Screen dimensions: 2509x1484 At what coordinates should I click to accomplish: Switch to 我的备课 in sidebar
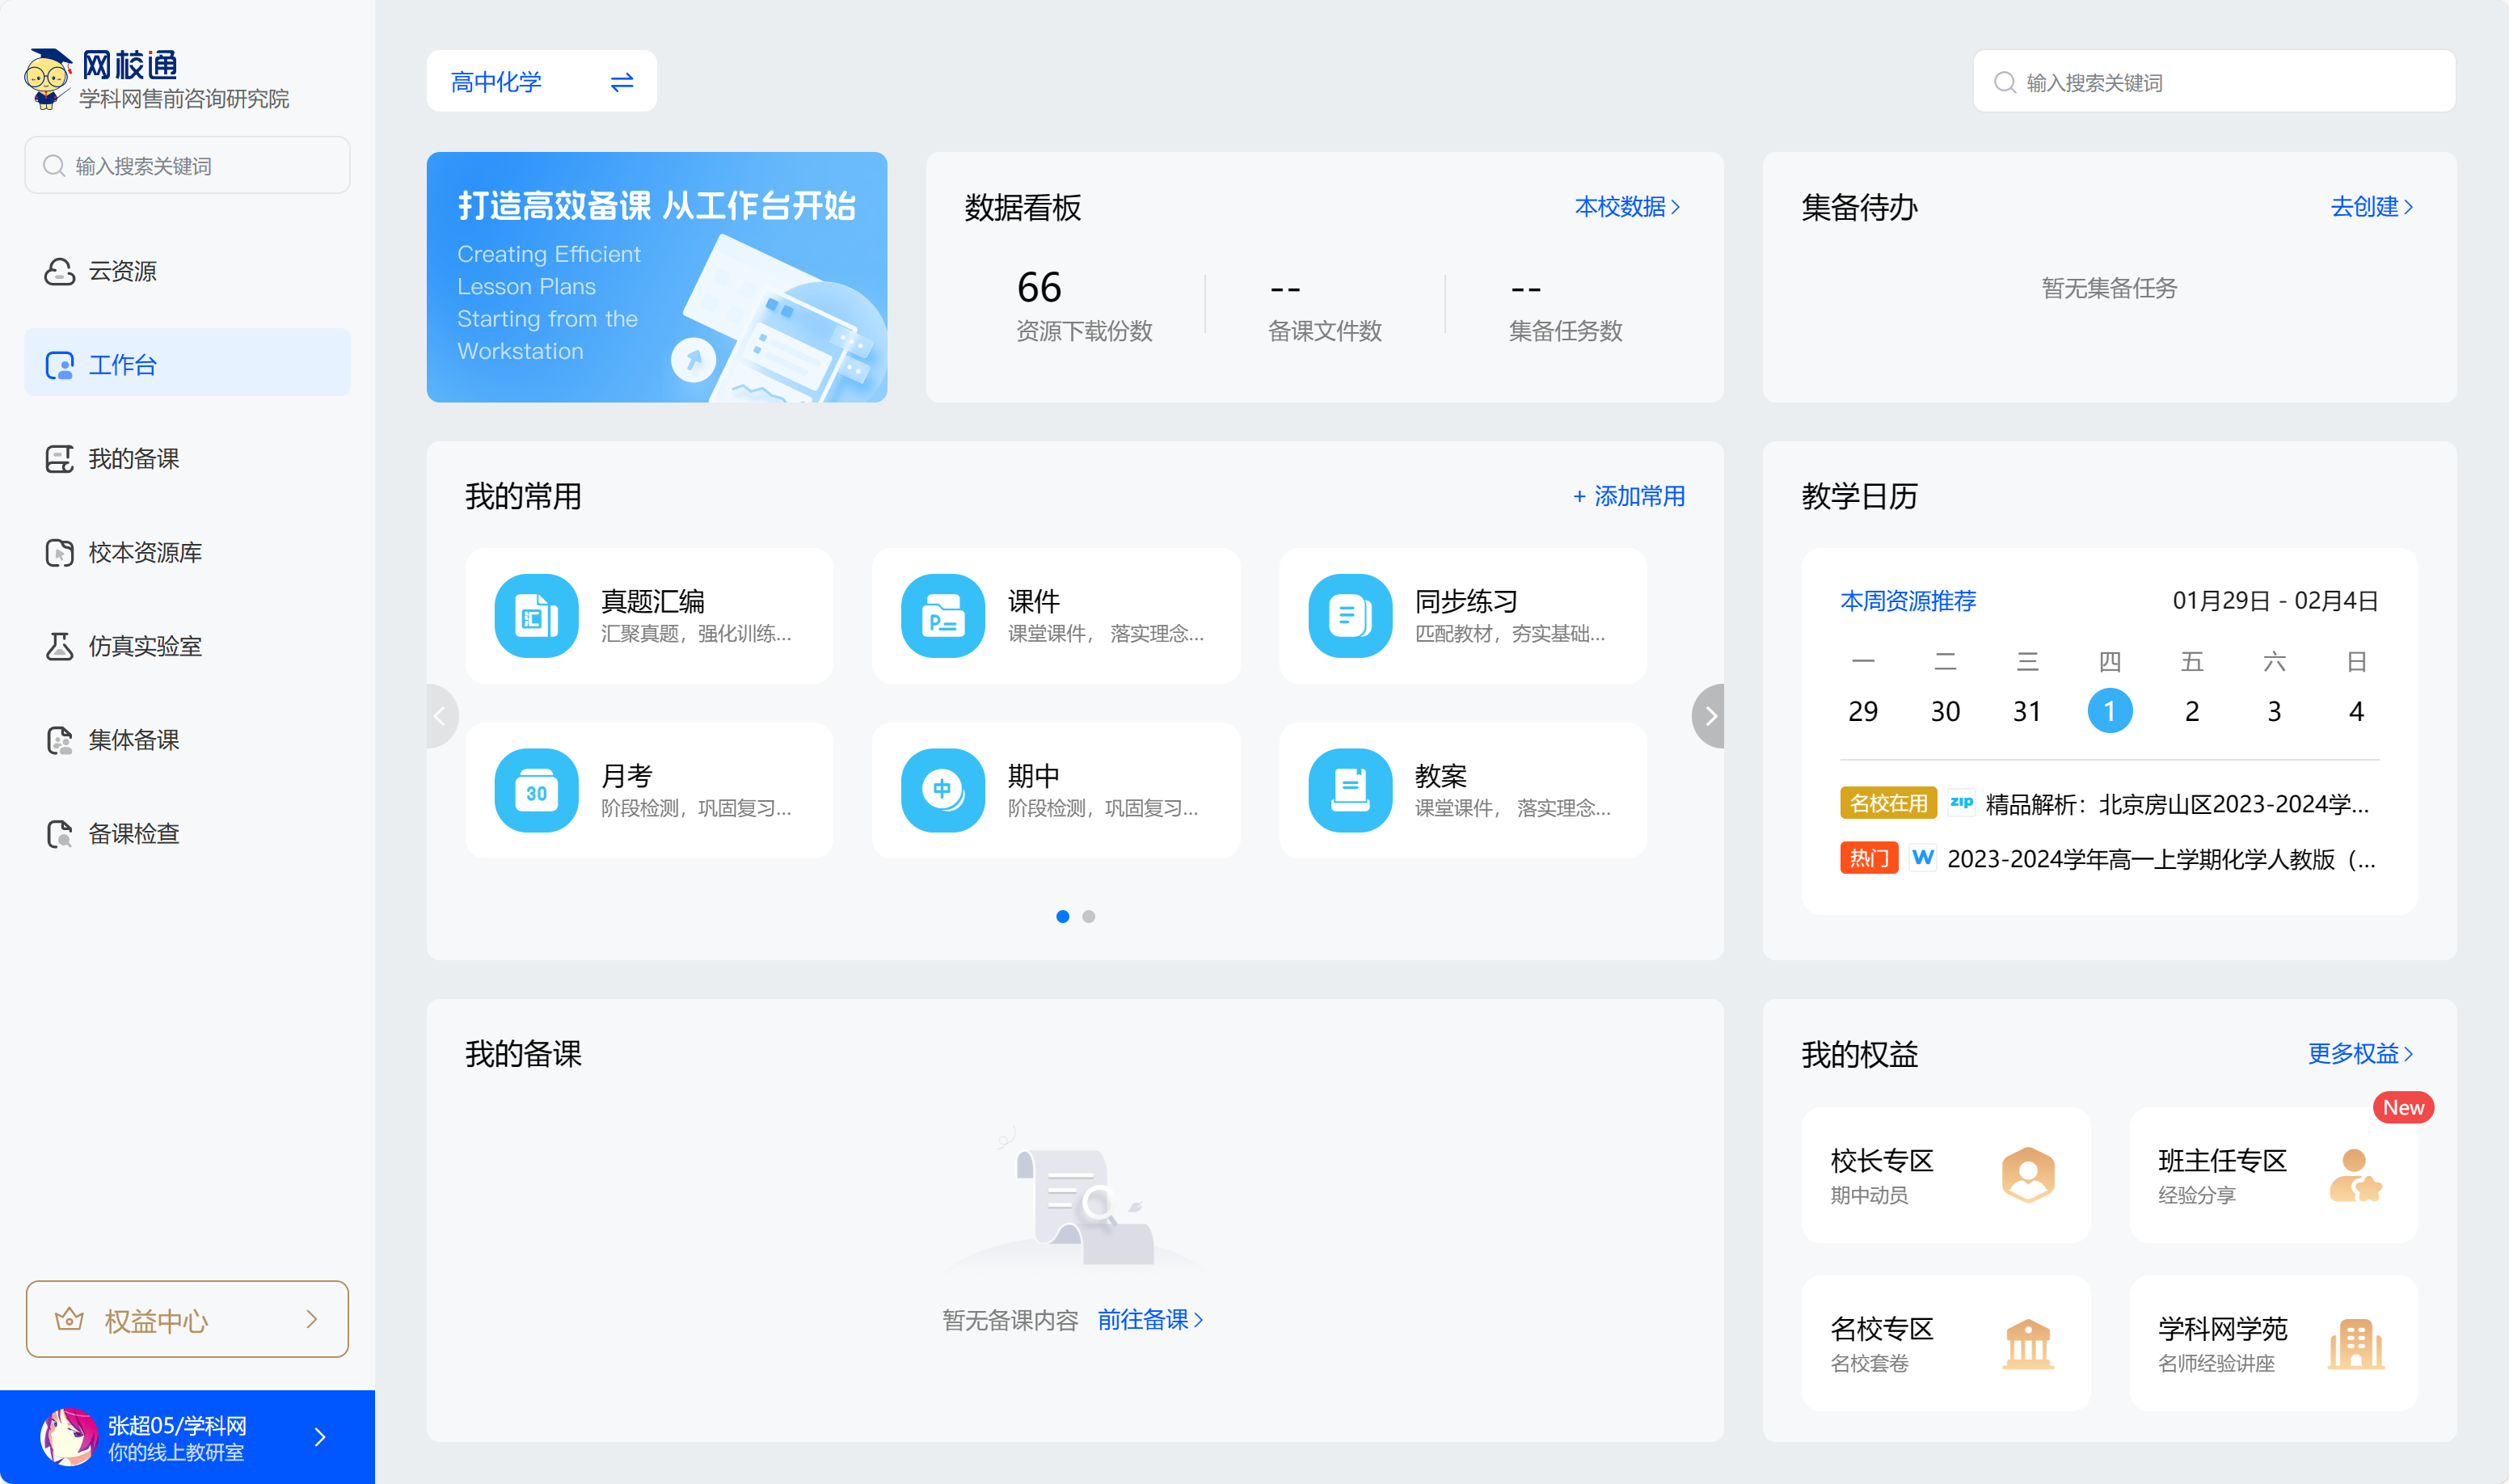[133, 459]
